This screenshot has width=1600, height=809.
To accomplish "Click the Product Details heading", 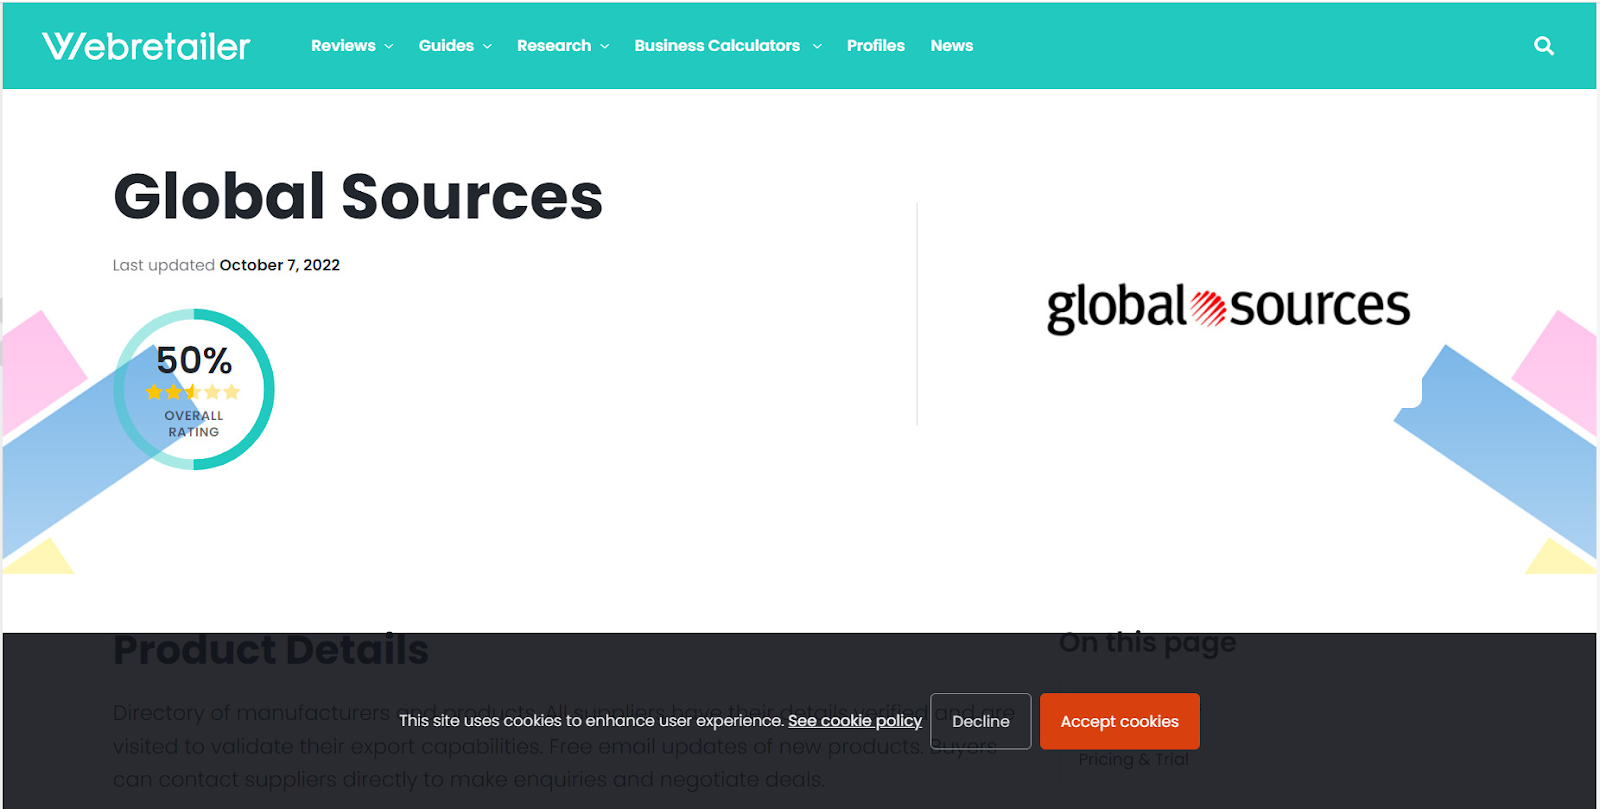I will coord(271,651).
